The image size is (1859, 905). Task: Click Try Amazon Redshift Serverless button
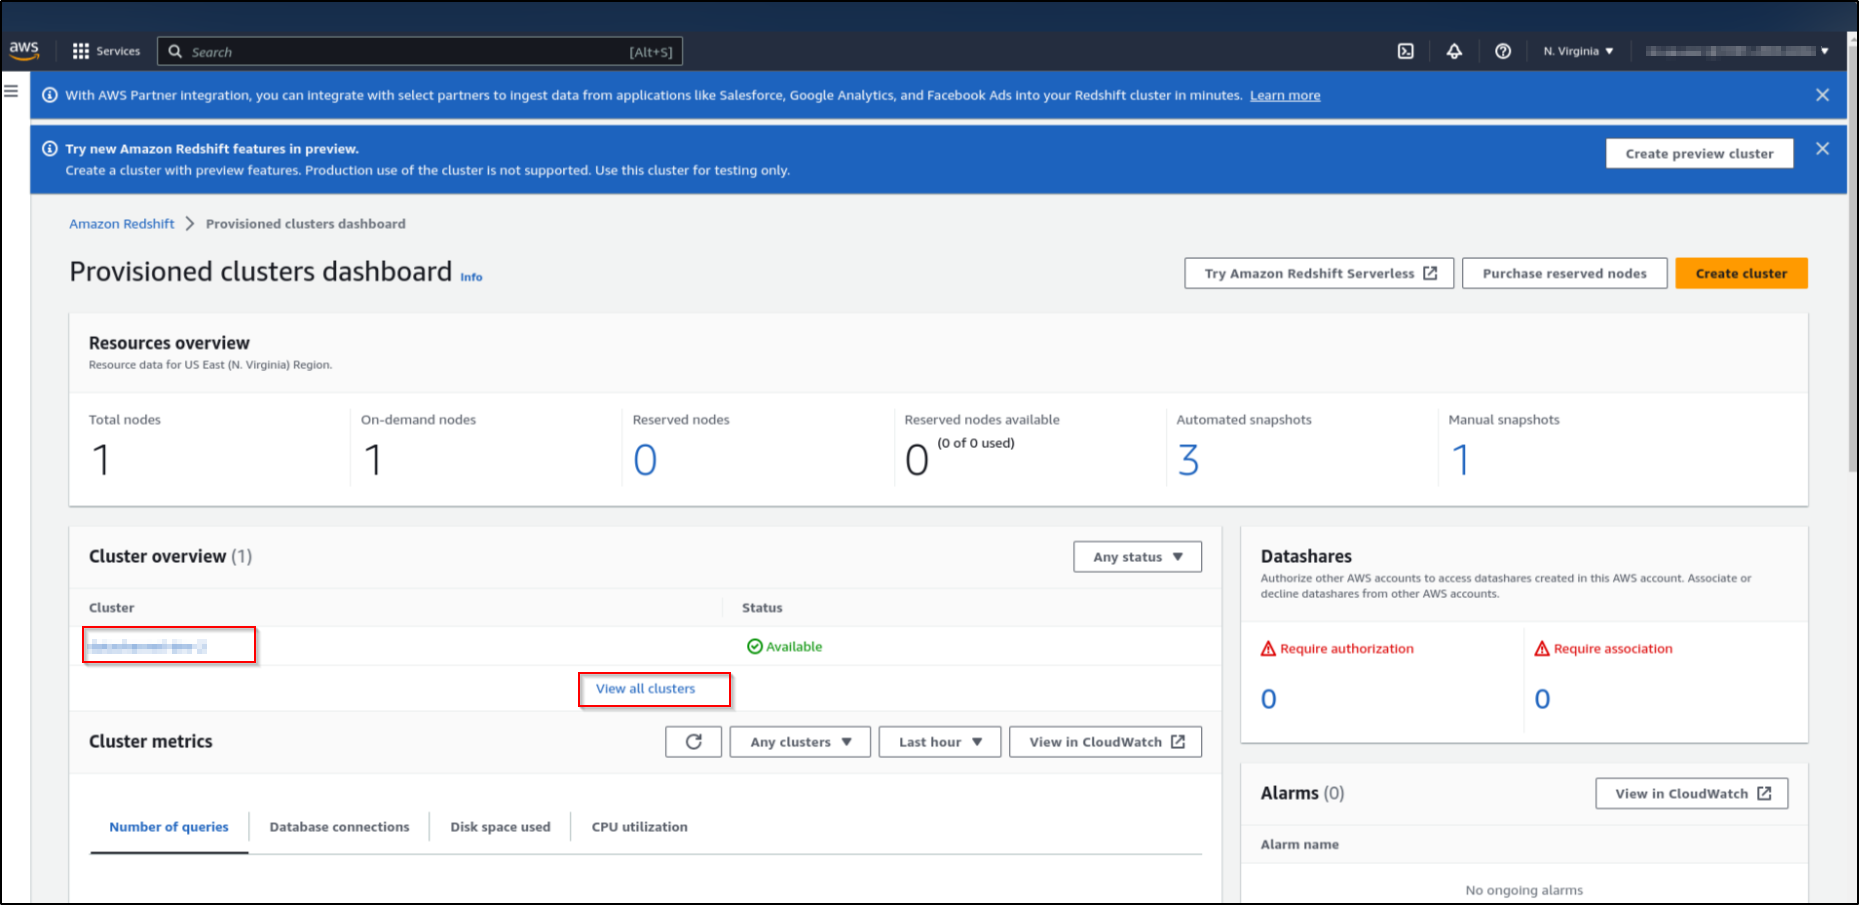[1319, 274]
